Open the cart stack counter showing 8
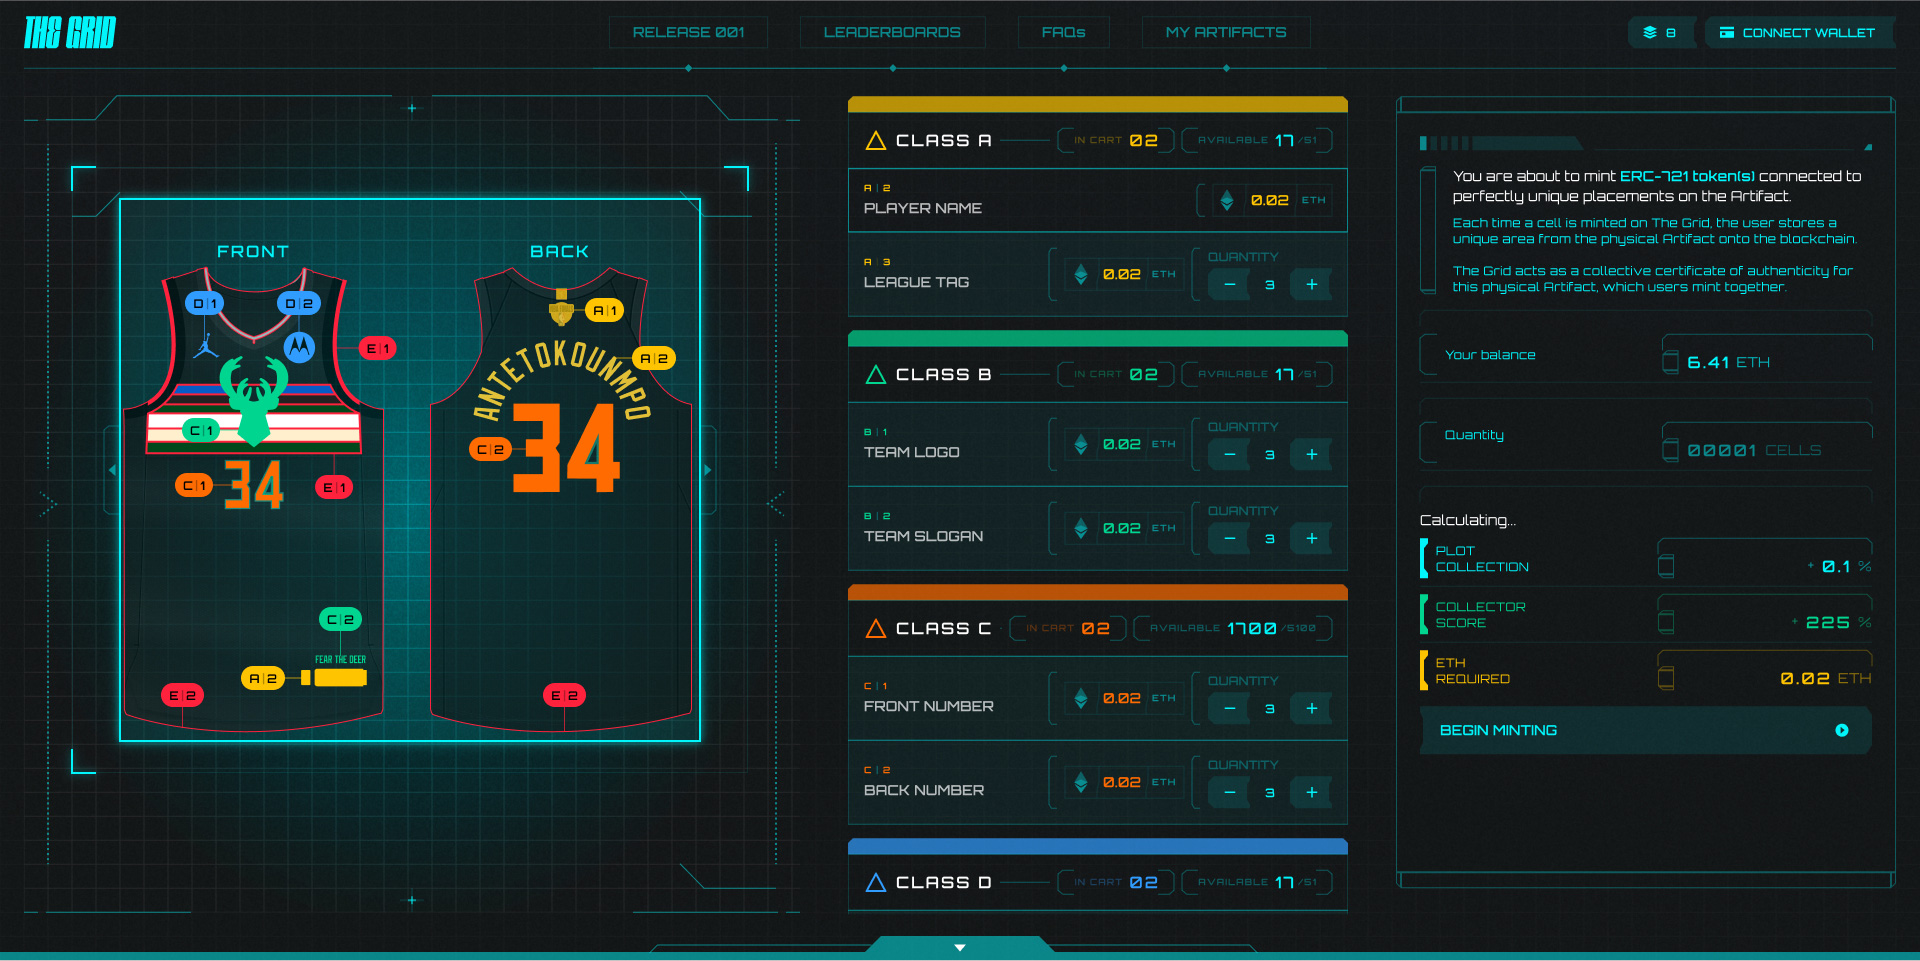The image size is (1920, 961). pos(1660,32)
